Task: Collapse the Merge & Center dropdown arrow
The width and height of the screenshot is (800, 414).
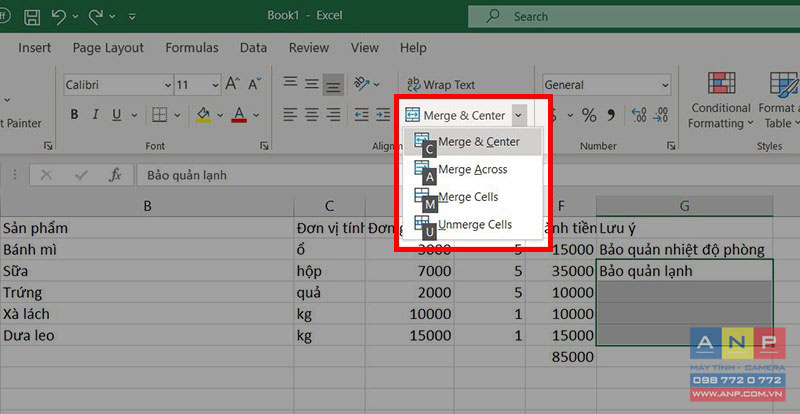Action: (x=518, y=115)
